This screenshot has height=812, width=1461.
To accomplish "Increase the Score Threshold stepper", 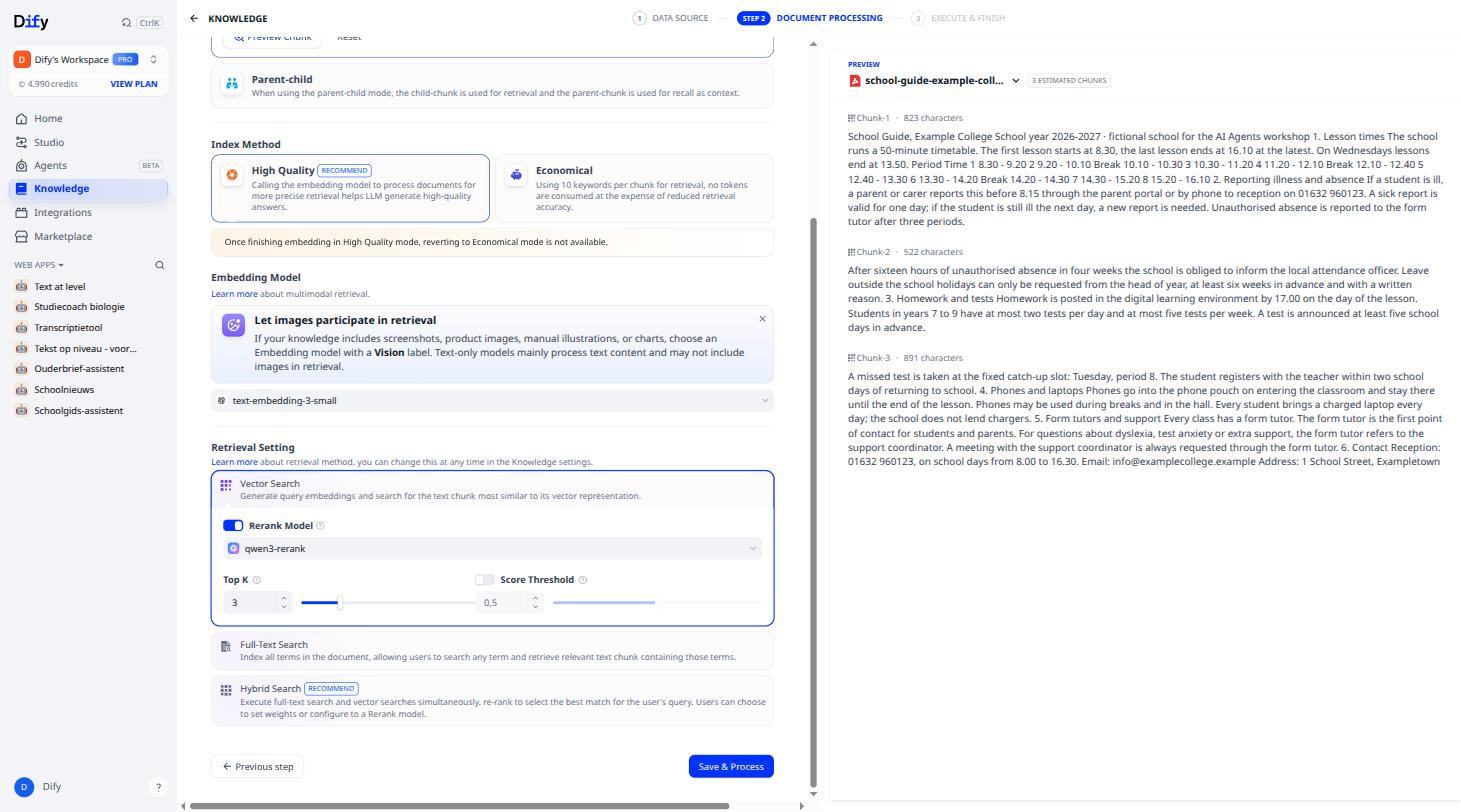I will (x=535, y=598).
